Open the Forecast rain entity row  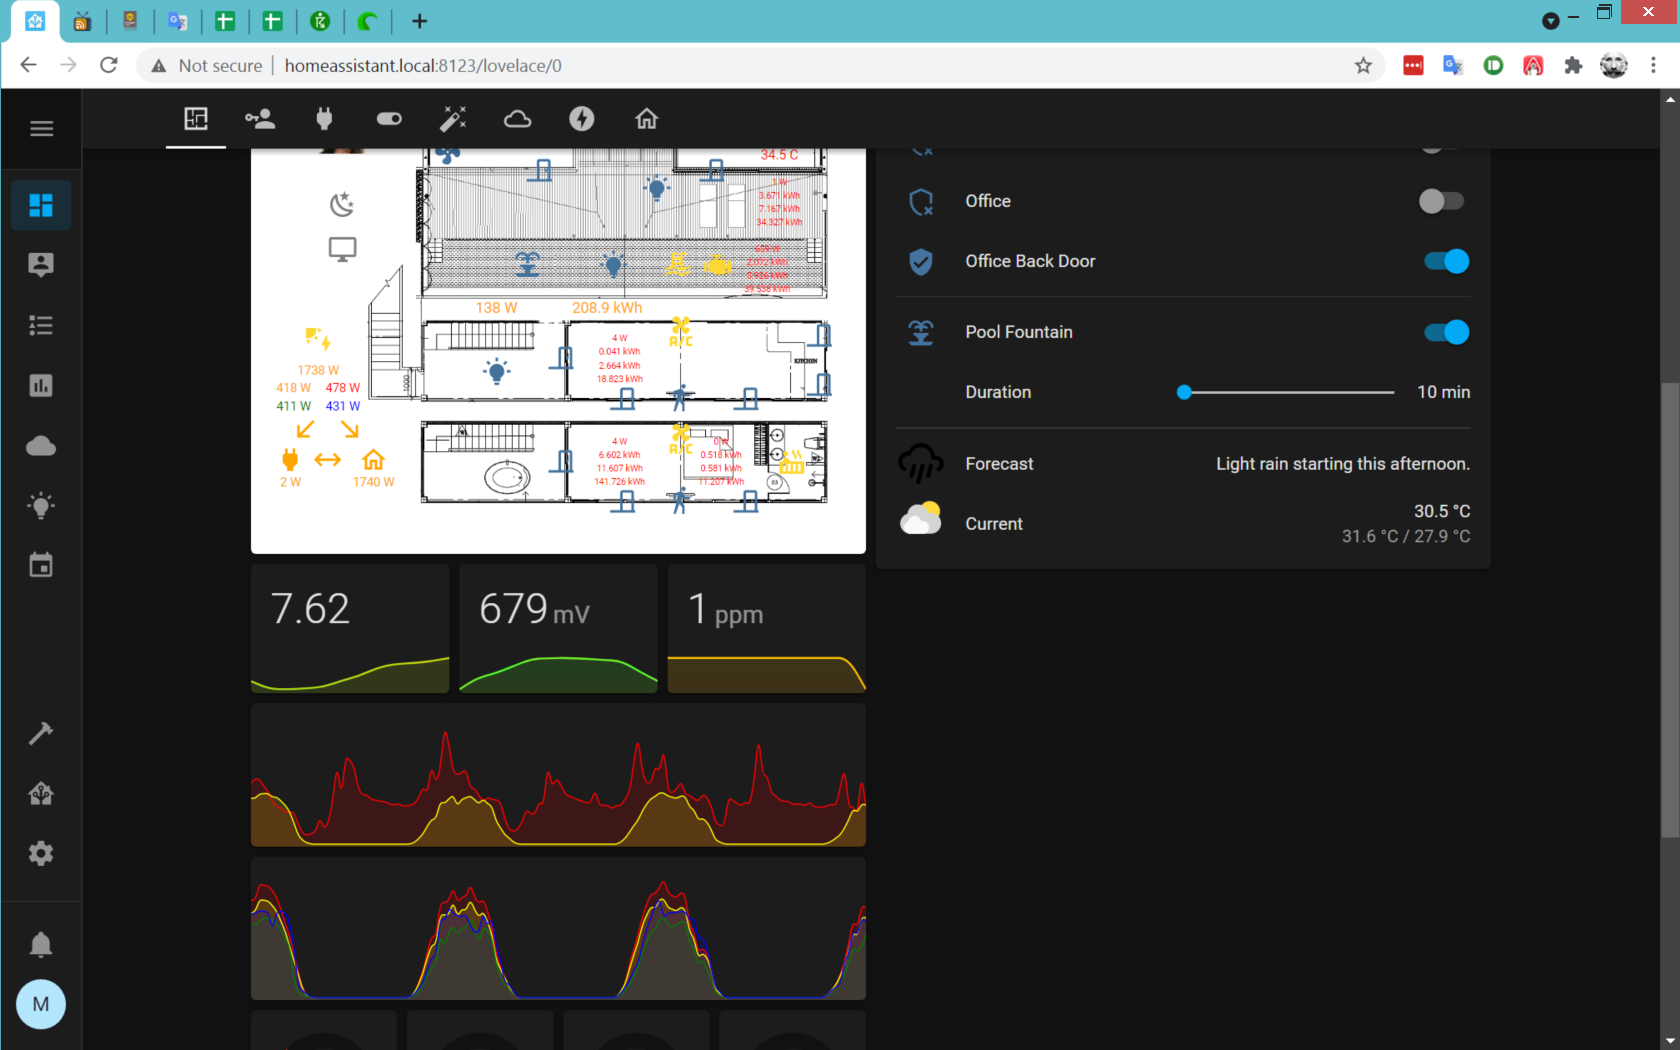1183,464
